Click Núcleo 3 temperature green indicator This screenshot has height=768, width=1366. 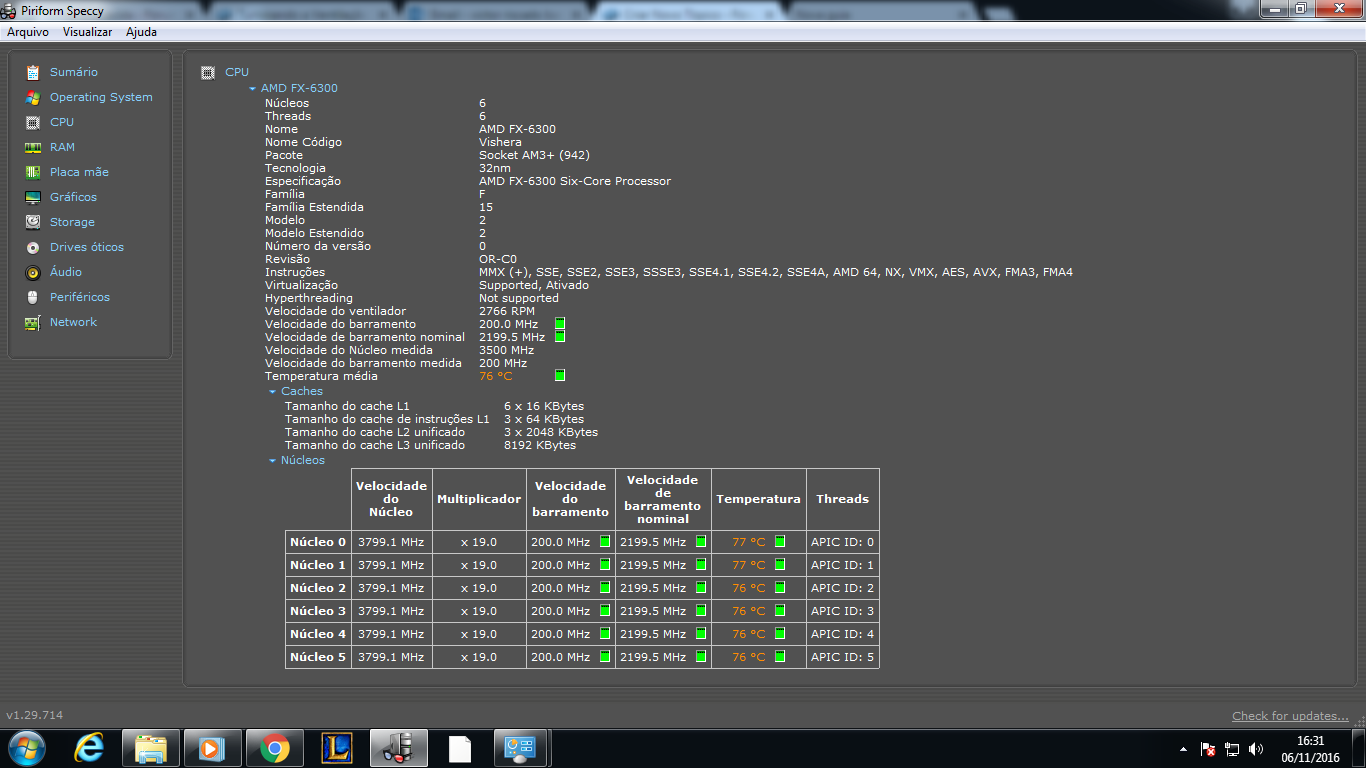tap(780, 610)
